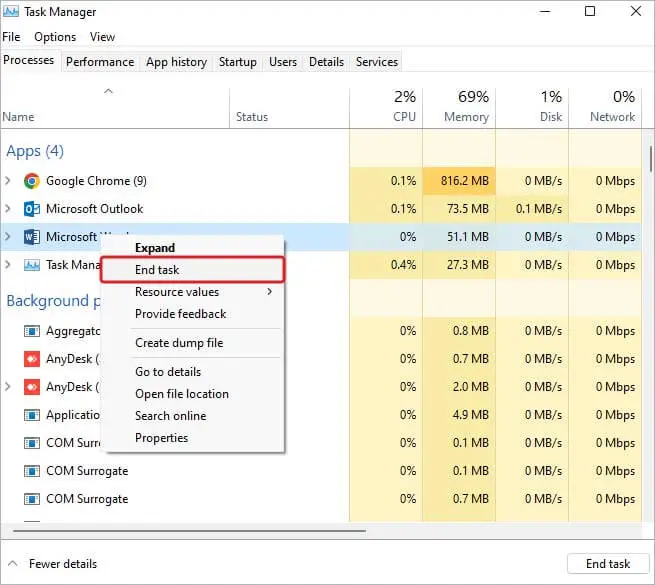
Task: Expand the Google Chrome (9) process group
Action: 8,181
